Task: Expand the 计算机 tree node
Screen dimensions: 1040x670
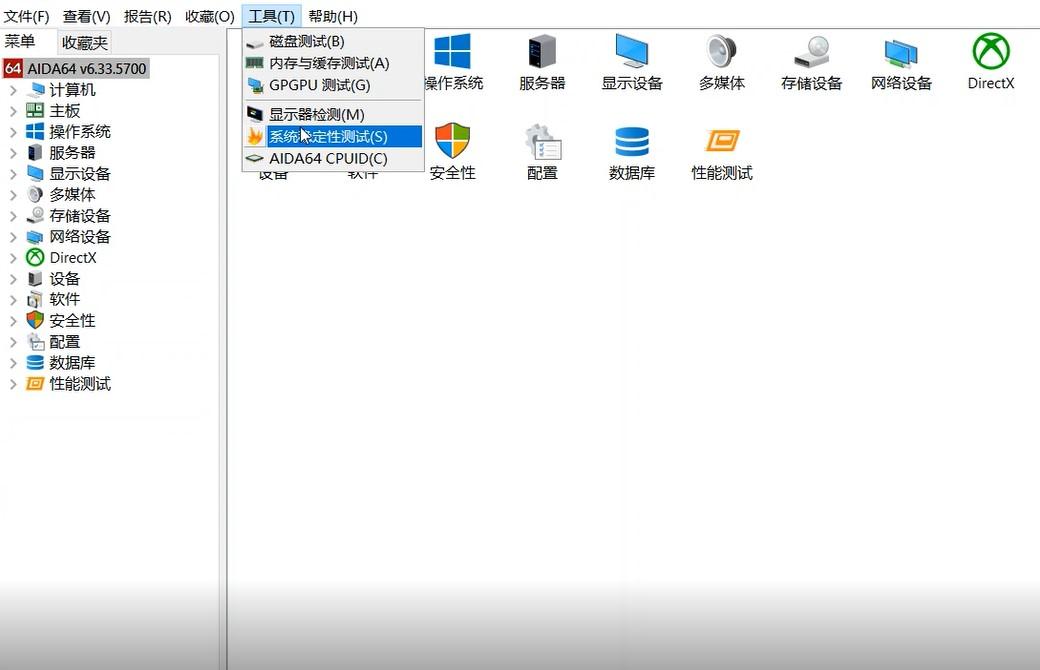Action: tap(13, 90)
